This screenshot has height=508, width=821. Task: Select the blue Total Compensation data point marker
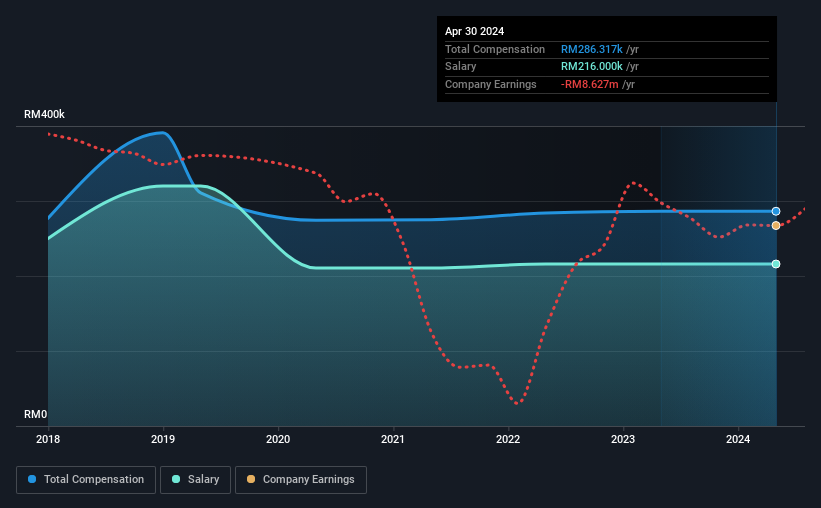point(776,211)
